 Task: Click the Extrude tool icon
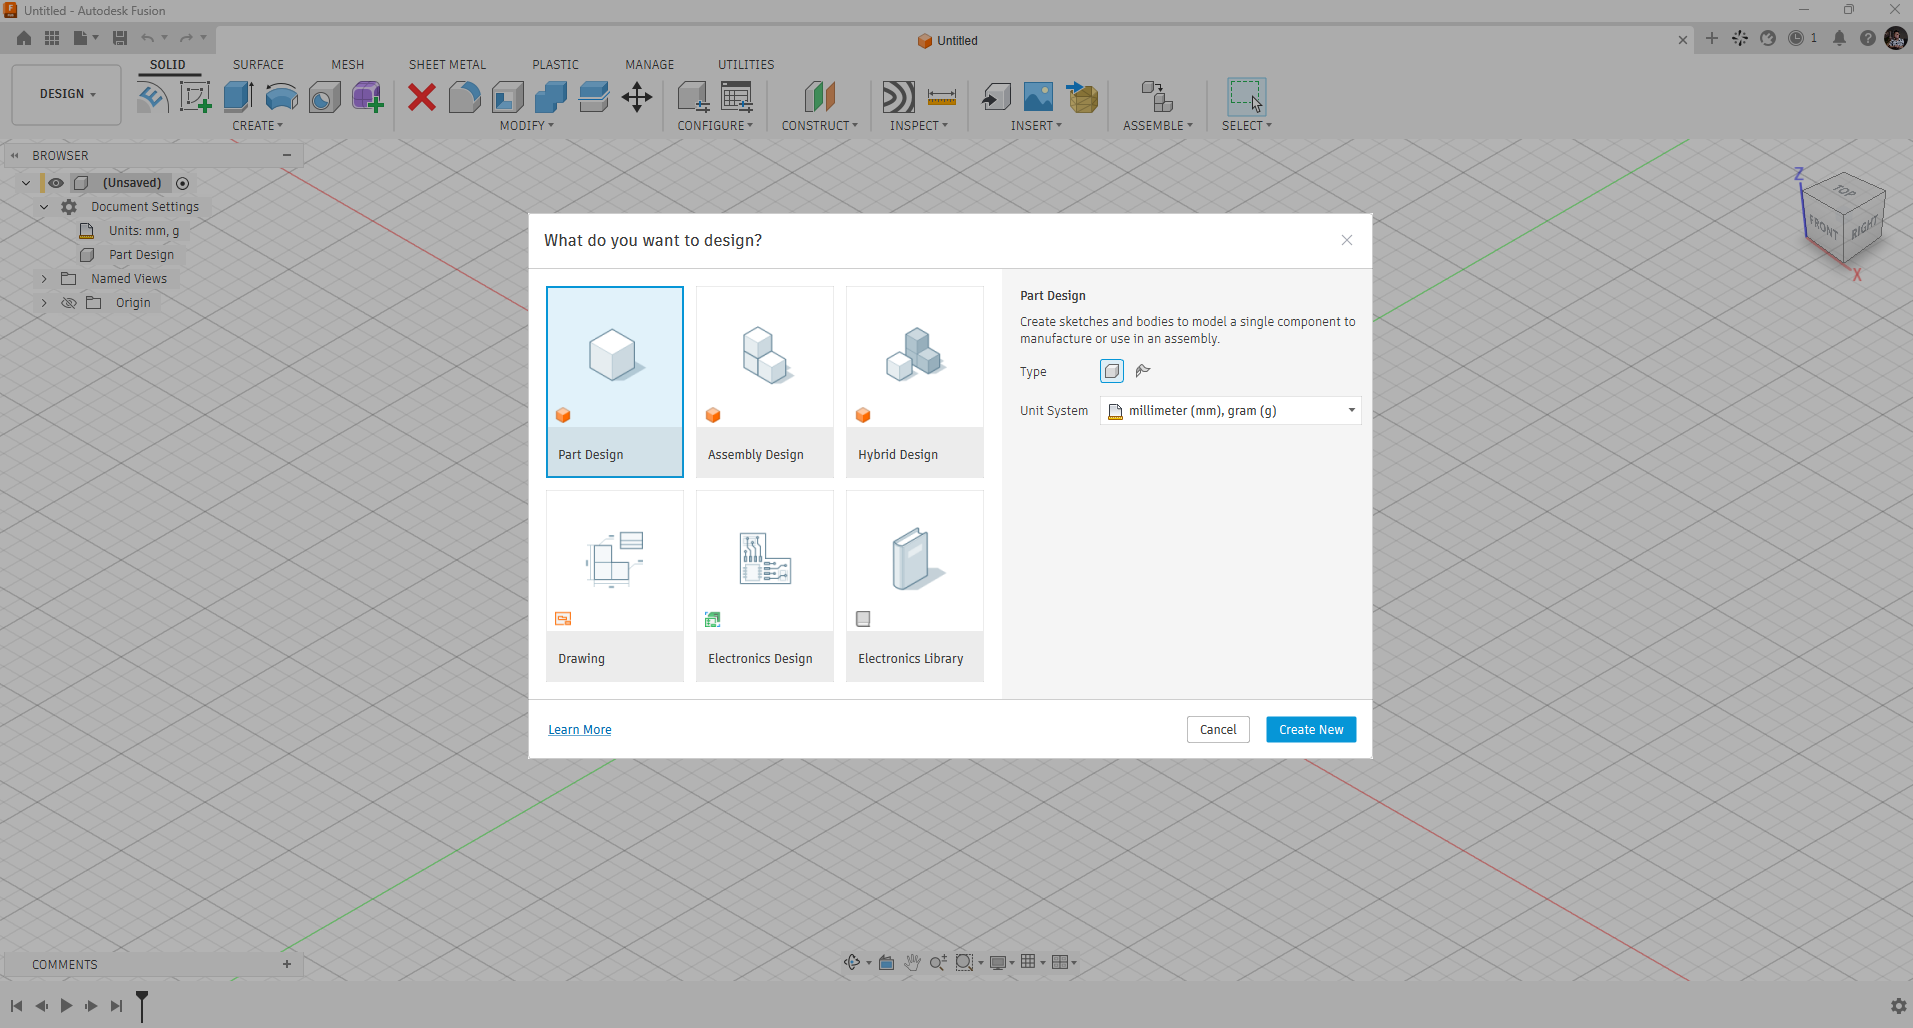tap(238, 97)
